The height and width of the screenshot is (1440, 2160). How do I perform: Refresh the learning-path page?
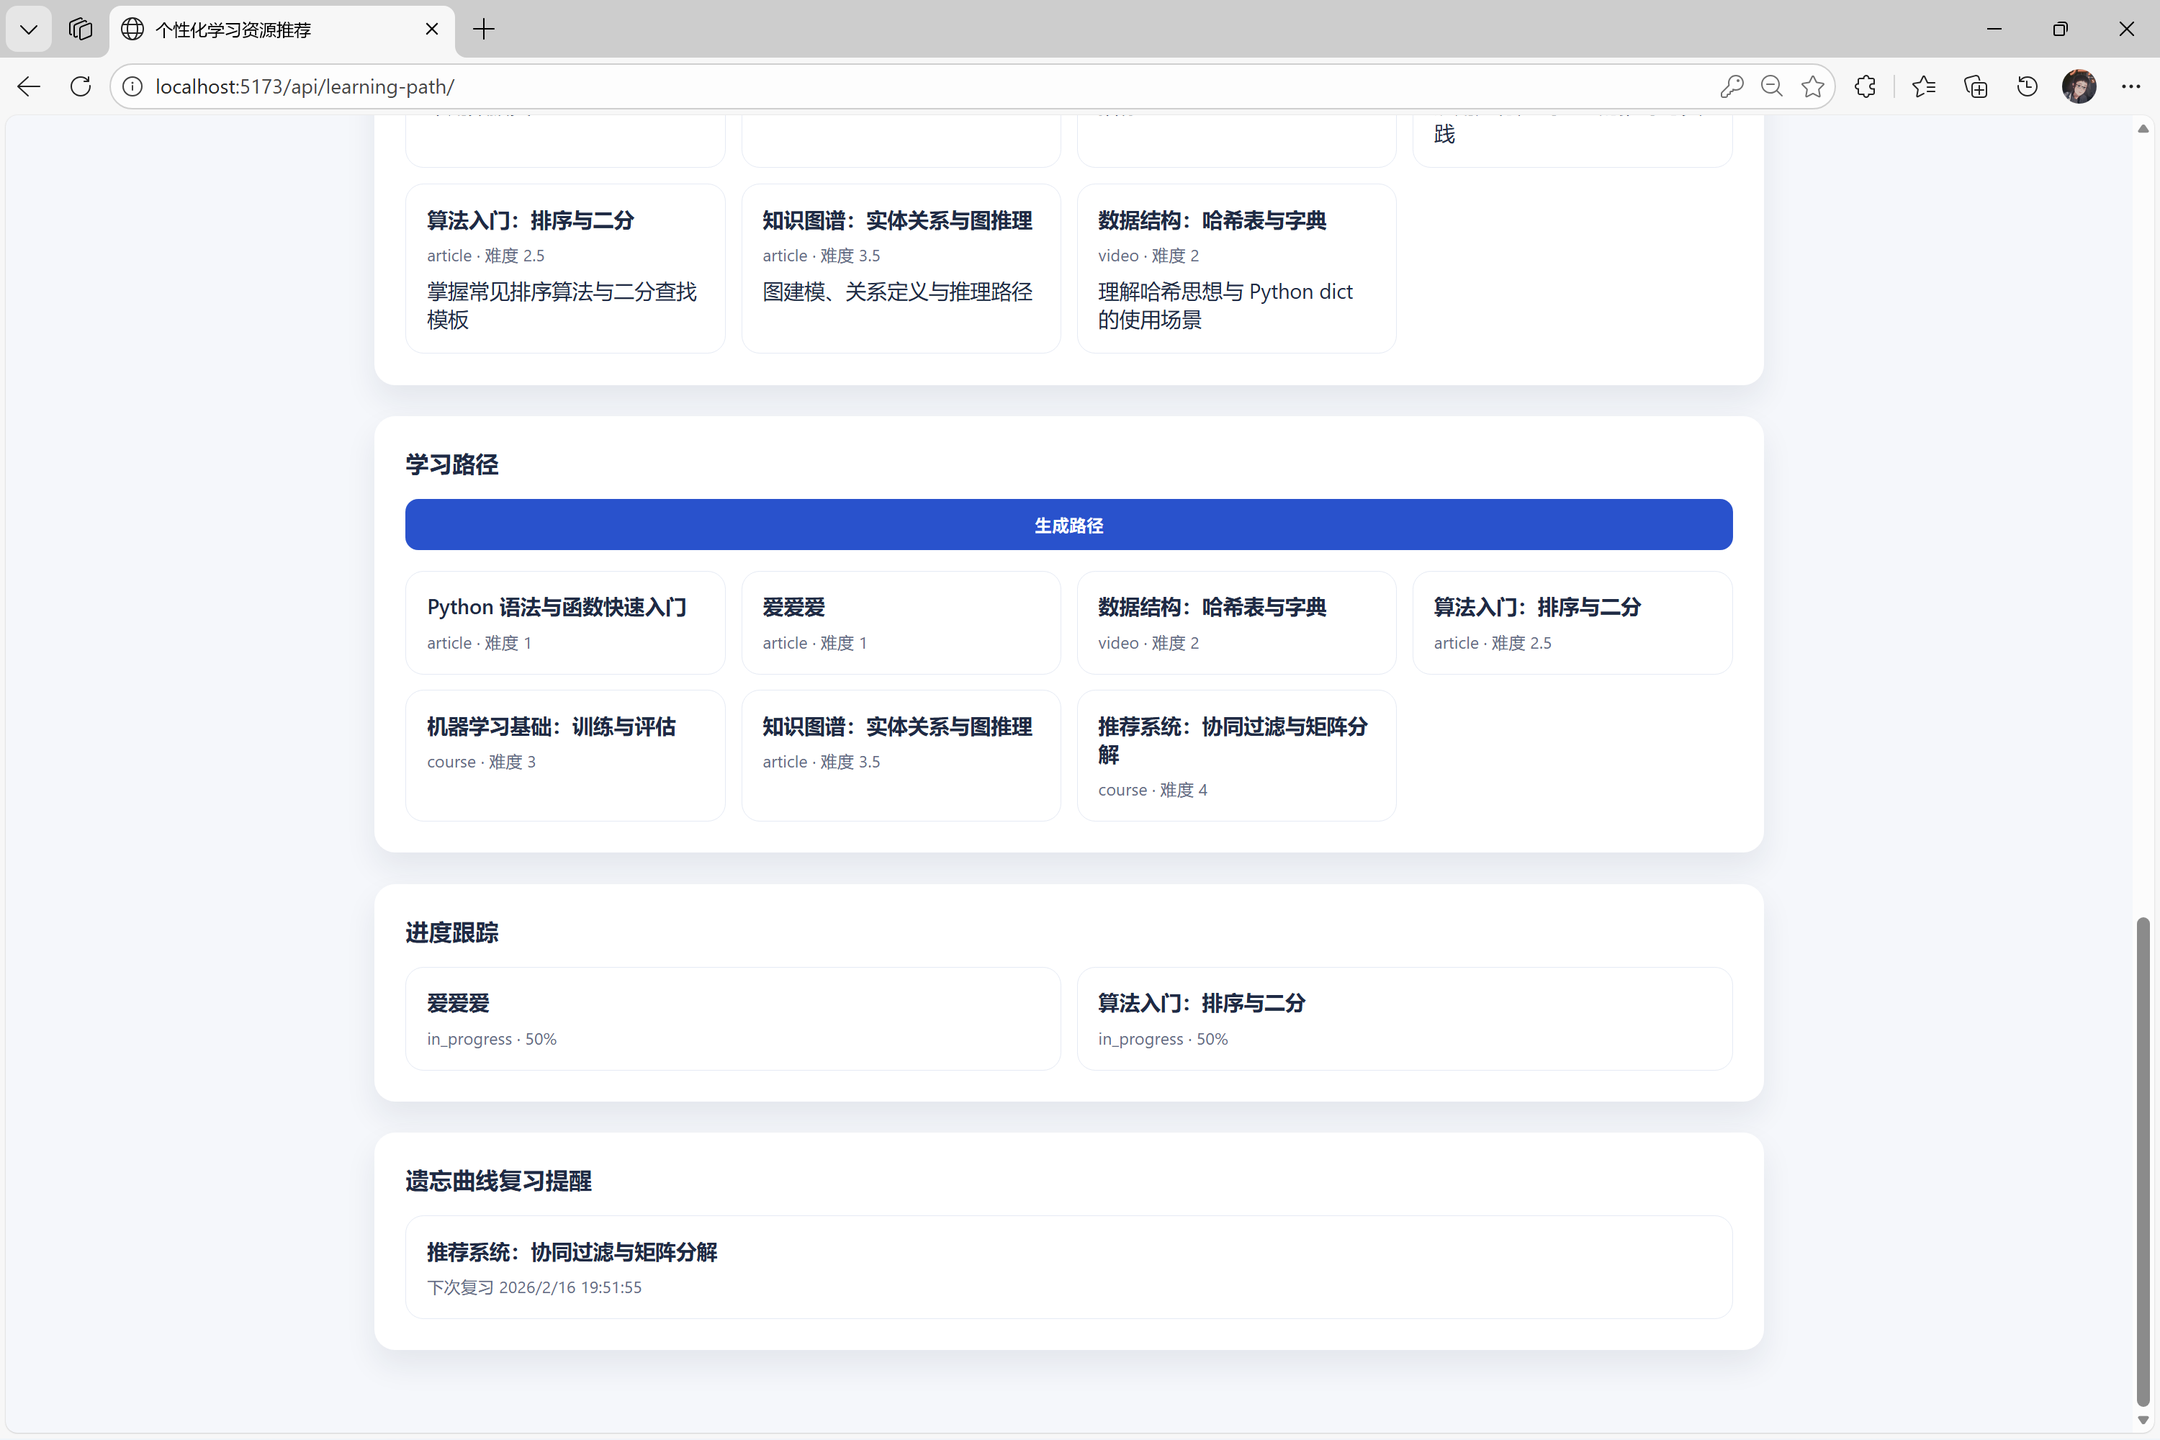pos(80,86)
